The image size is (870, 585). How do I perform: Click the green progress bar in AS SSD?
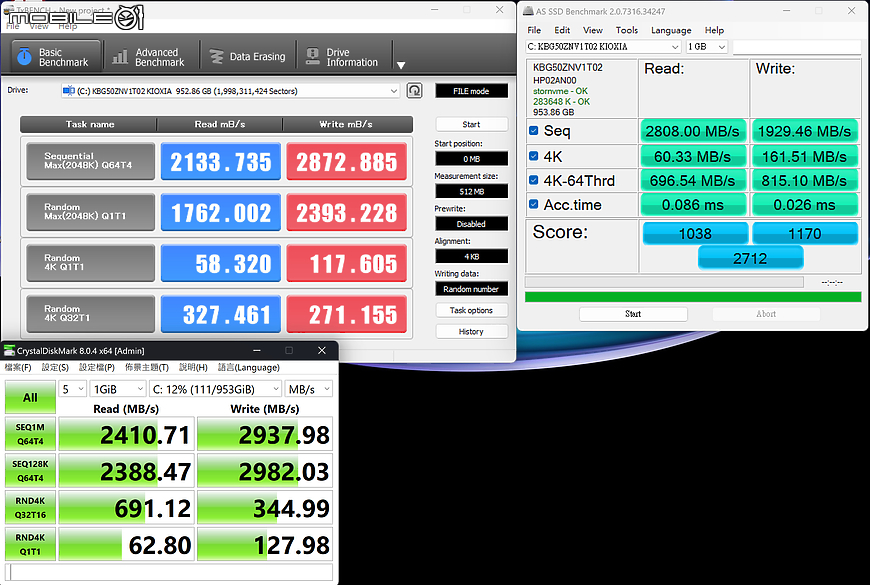693,297
